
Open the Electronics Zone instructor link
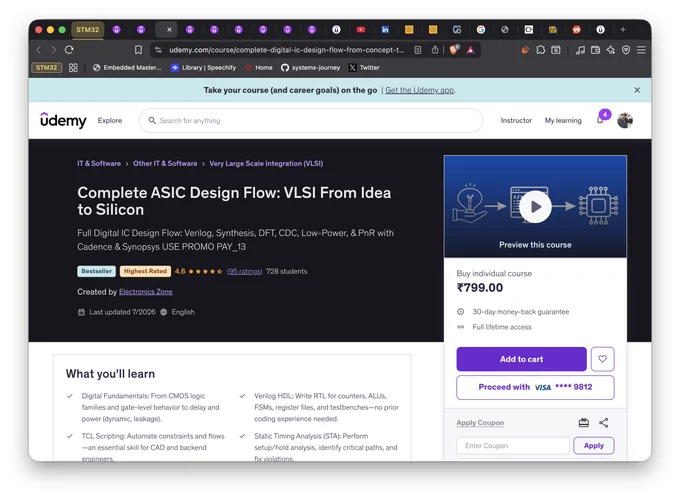point(146,292)
